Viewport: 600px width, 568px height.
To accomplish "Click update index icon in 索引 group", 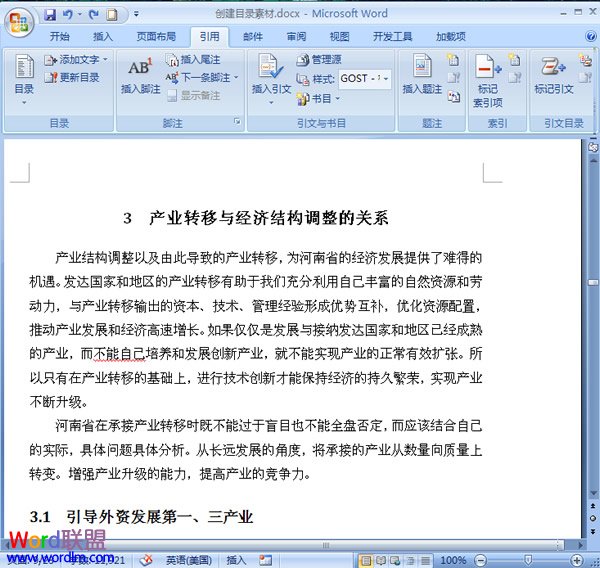I will click(x=514, y=78).
